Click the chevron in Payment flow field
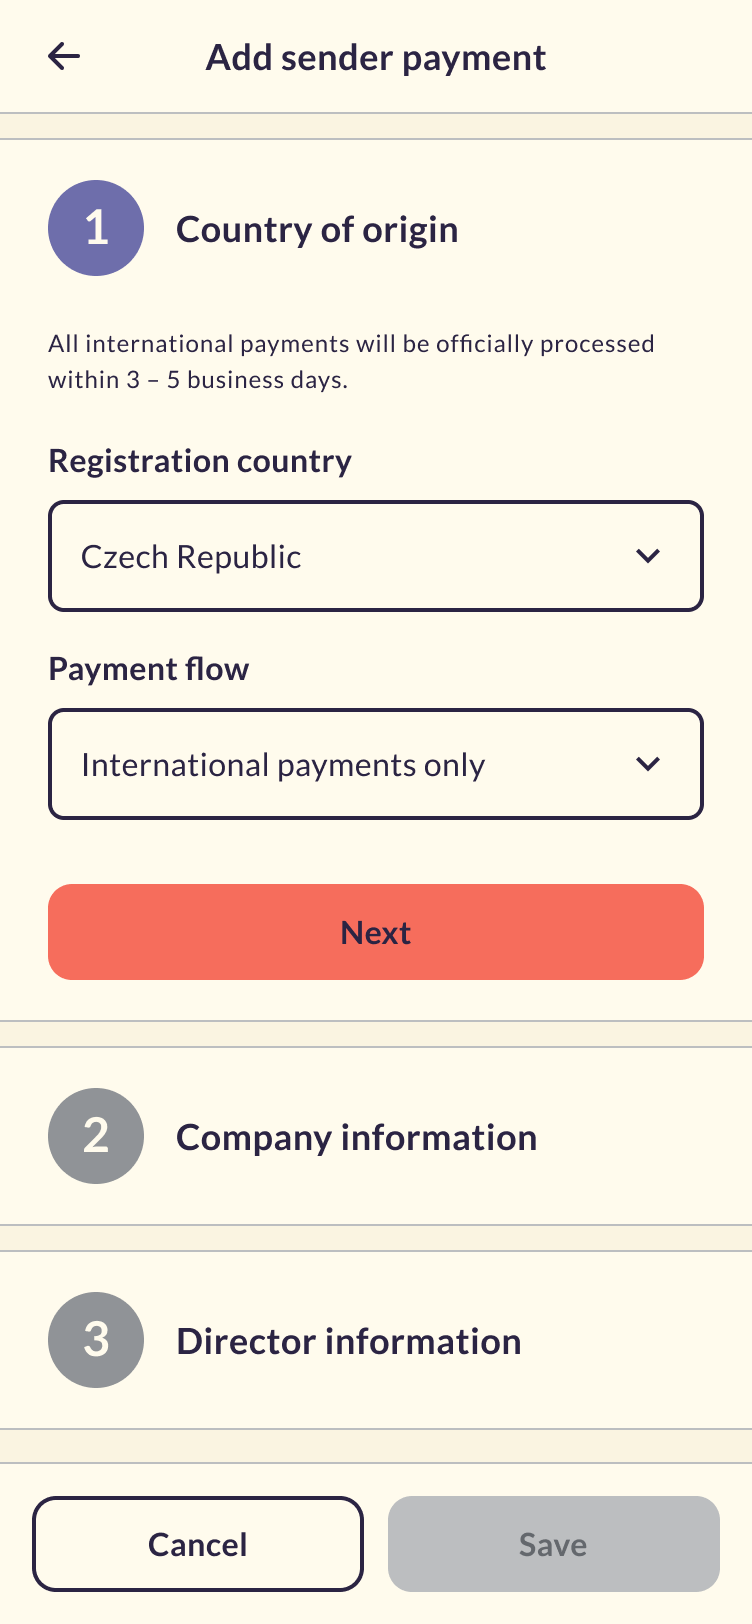Screen dimensions: 752x1624 pyautogui.click(x=648, y=764)
